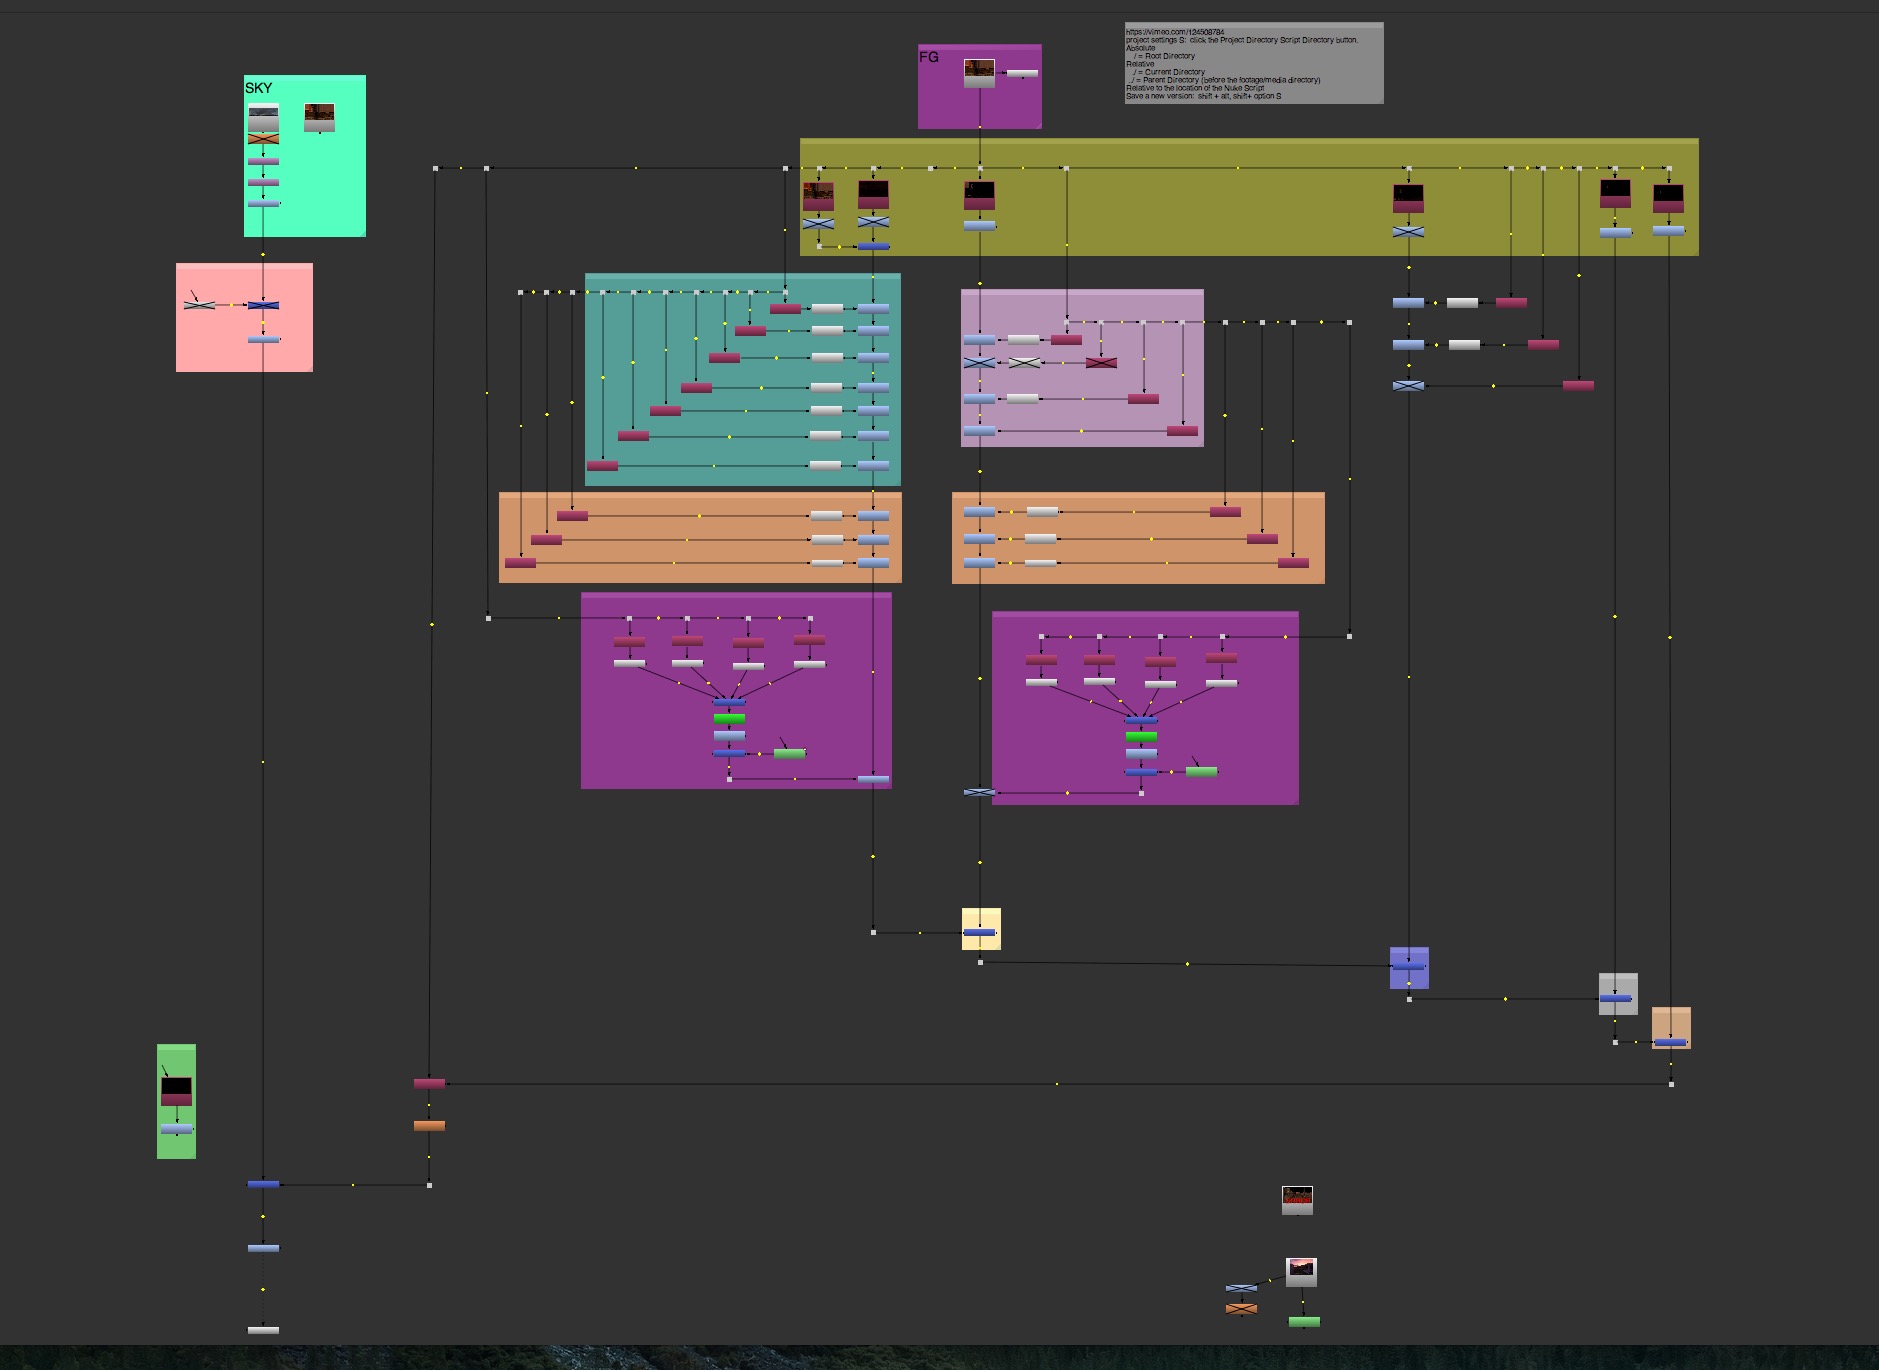Select the orange thumbnail node in SKY backdrop

(x=319, y=117)
